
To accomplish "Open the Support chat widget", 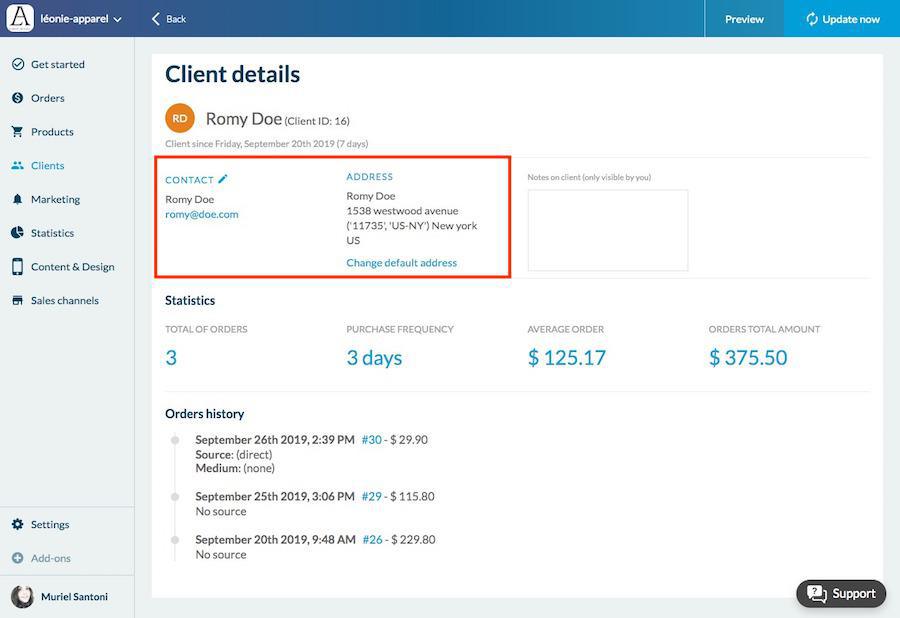I will (x=841, y=593).
